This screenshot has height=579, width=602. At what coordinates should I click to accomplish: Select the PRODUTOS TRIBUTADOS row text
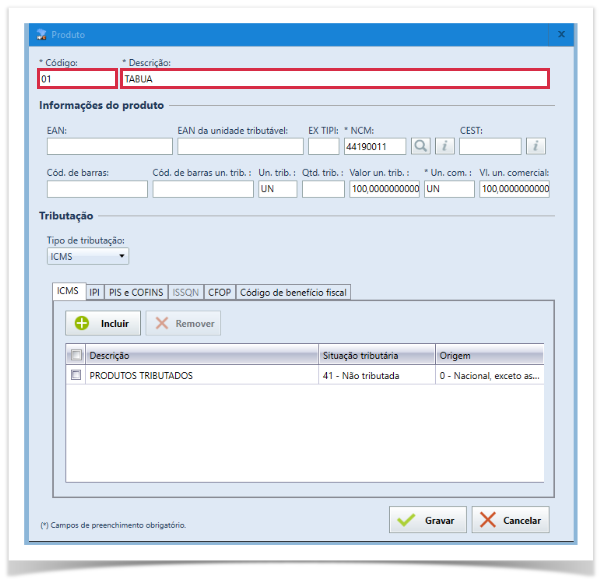click(141, 375)
